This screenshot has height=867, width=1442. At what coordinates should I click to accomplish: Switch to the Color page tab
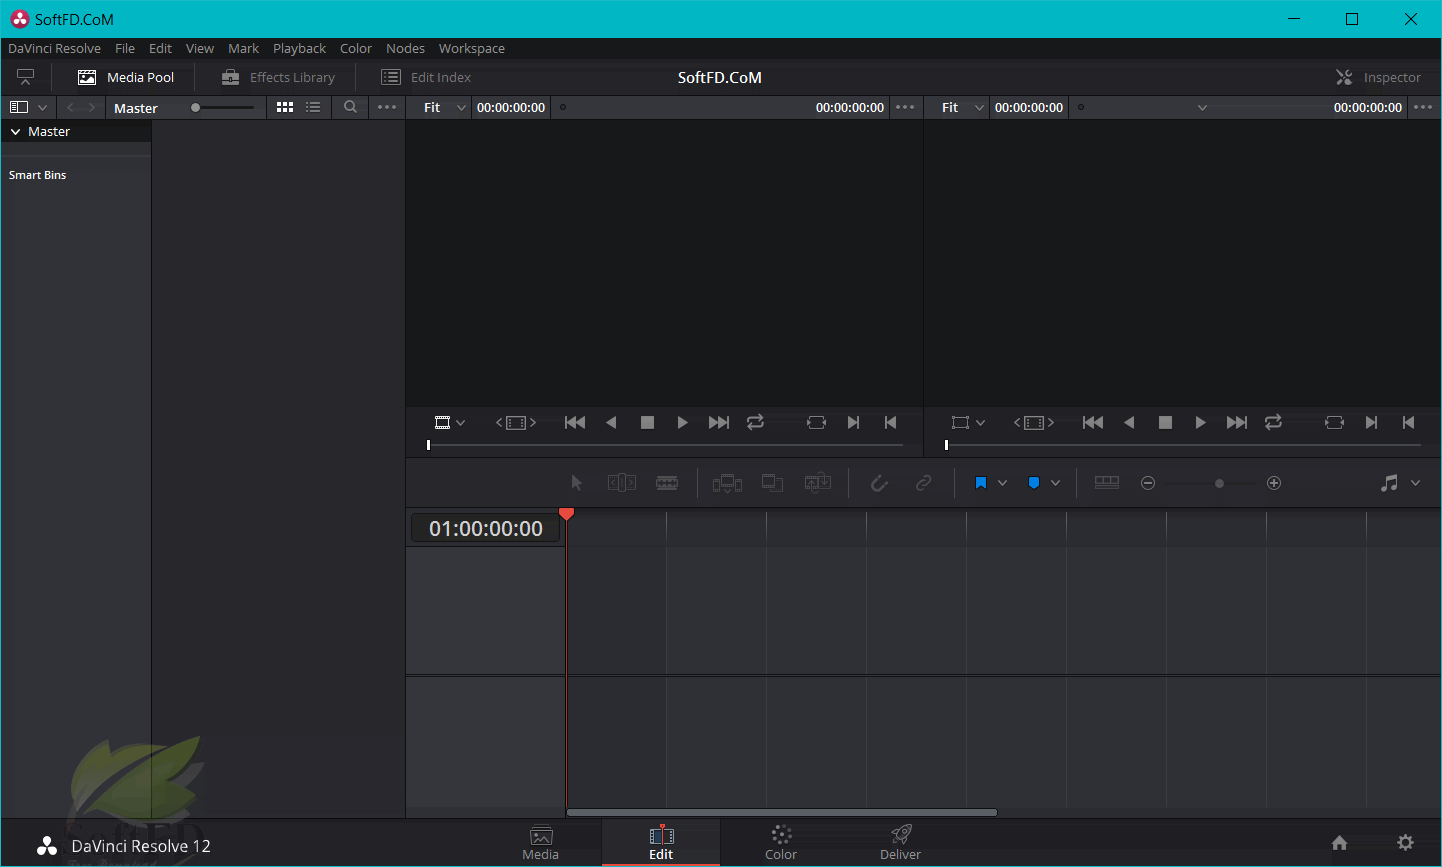pyautogui.click(x=781, y=843)
